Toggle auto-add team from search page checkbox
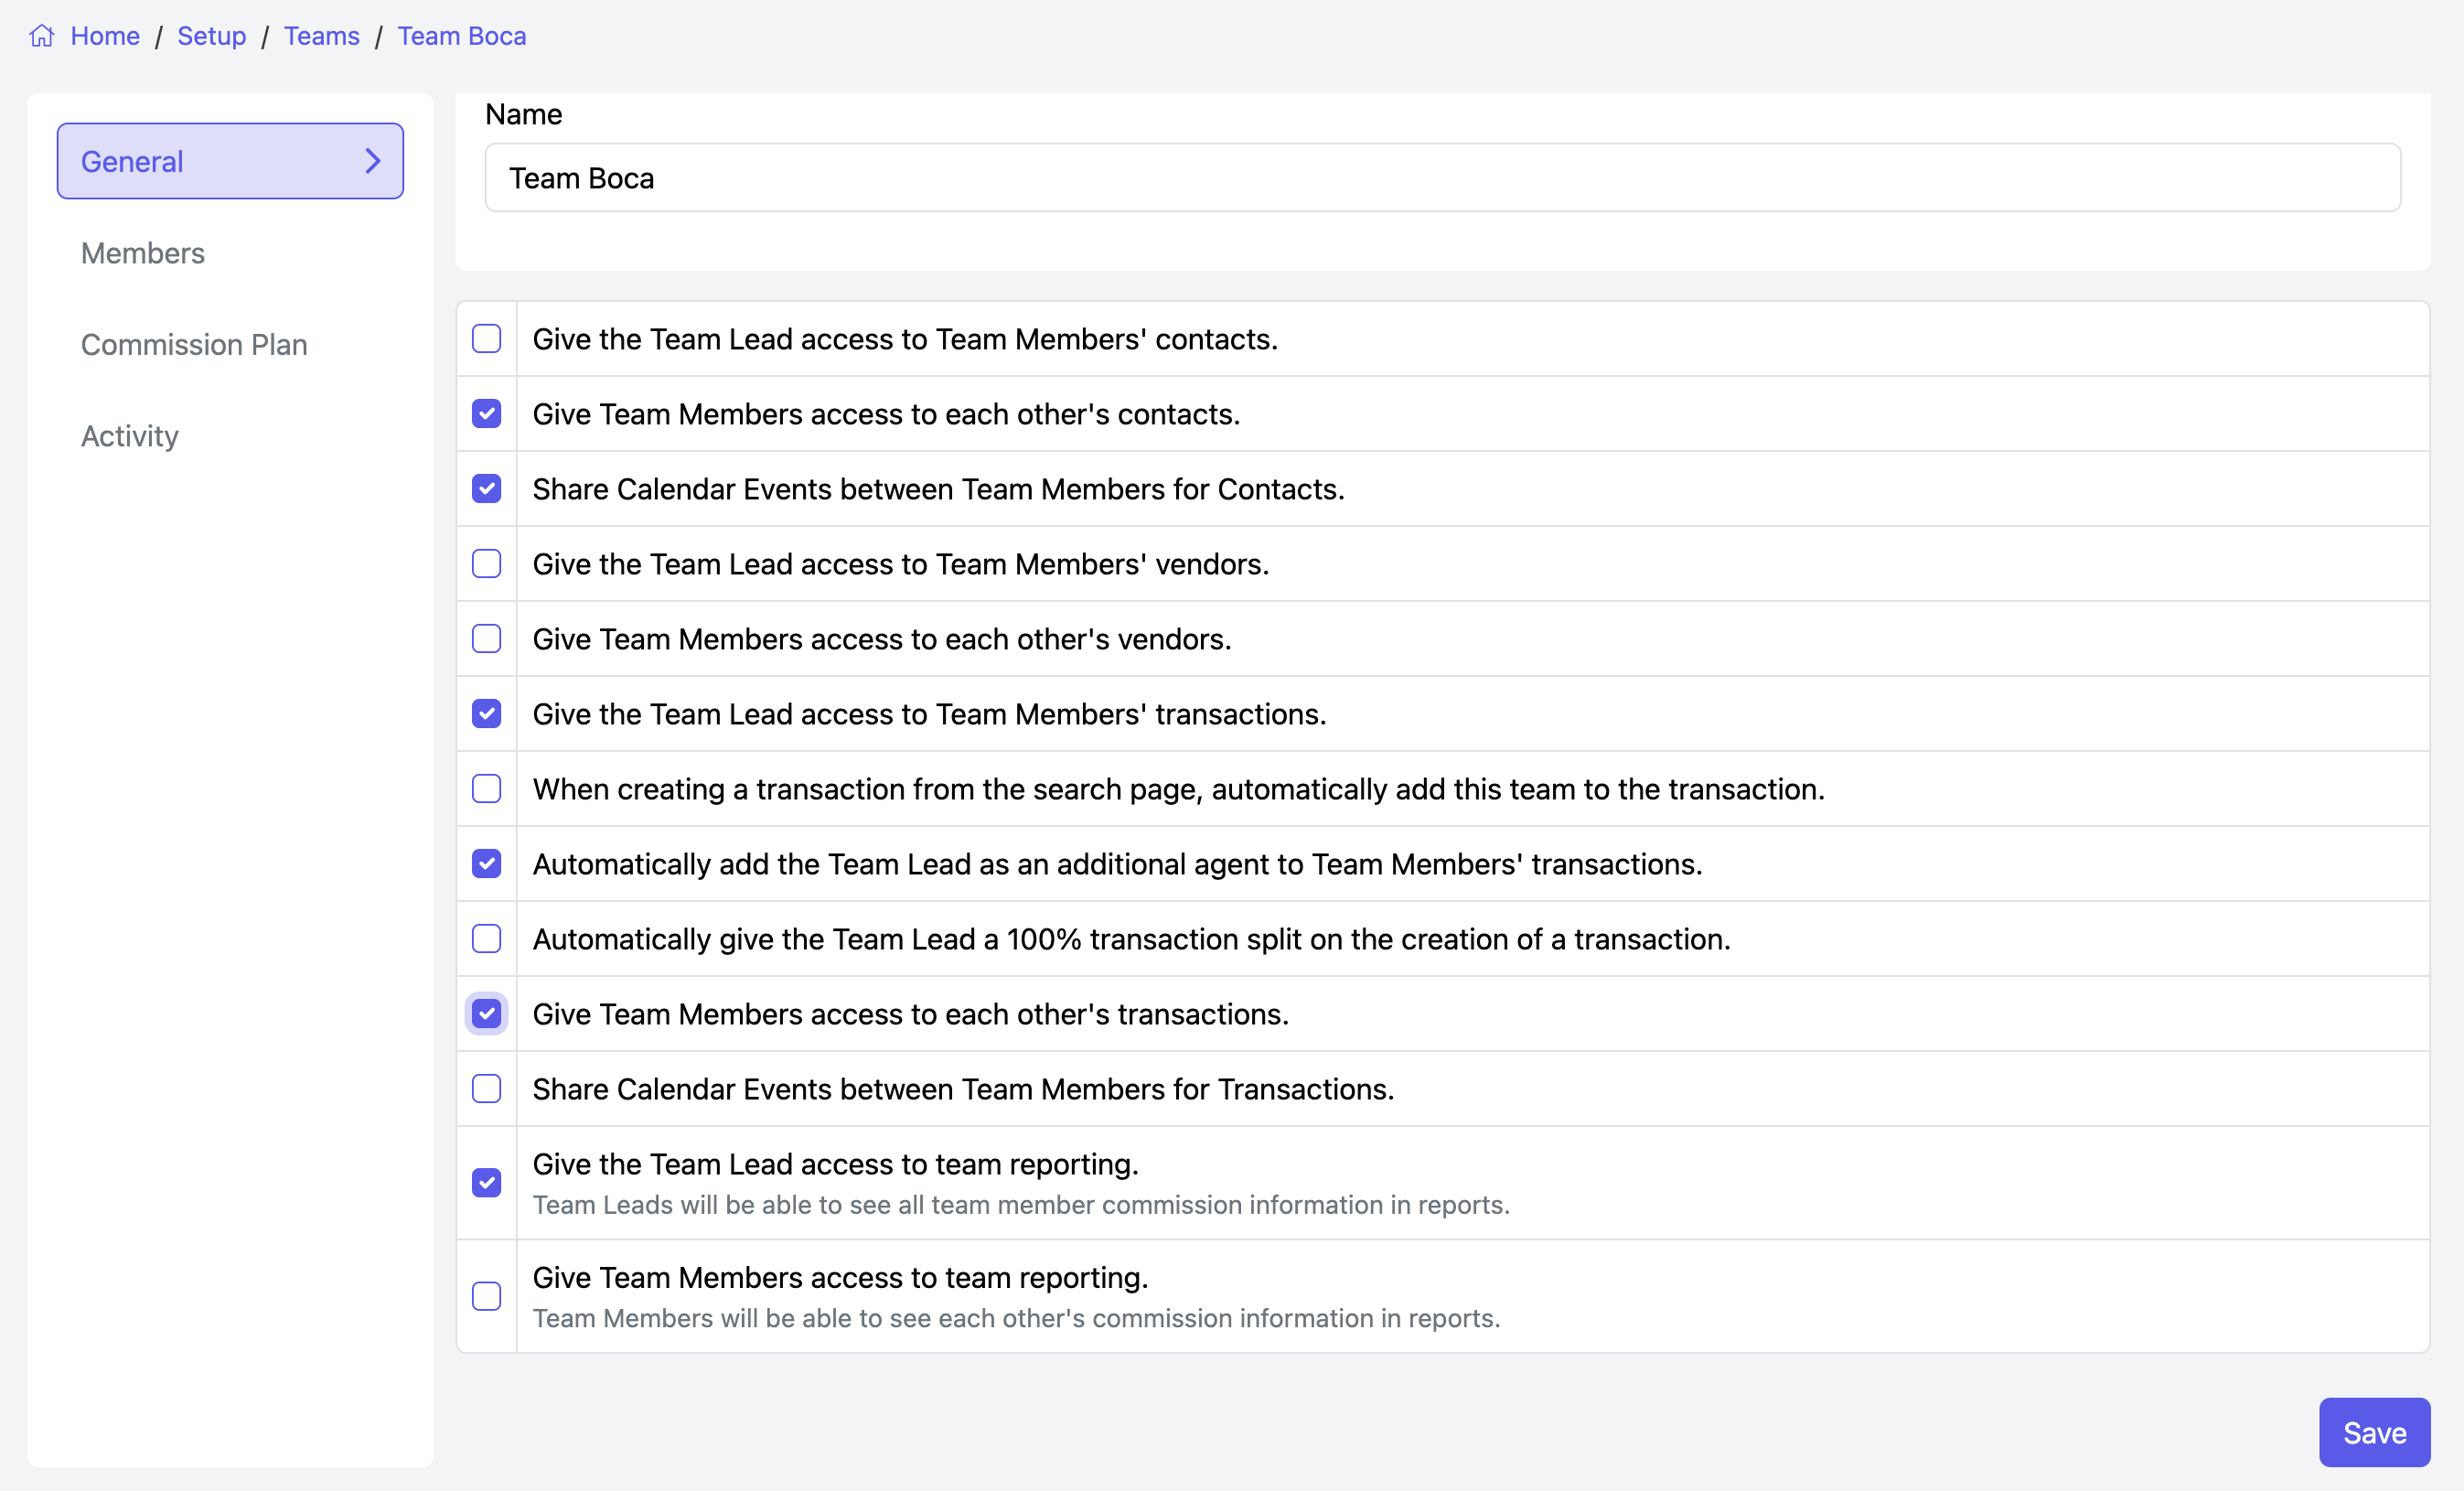This screenshot has width=2464, height=1491. pyautogui.click(x=486, y=789)
